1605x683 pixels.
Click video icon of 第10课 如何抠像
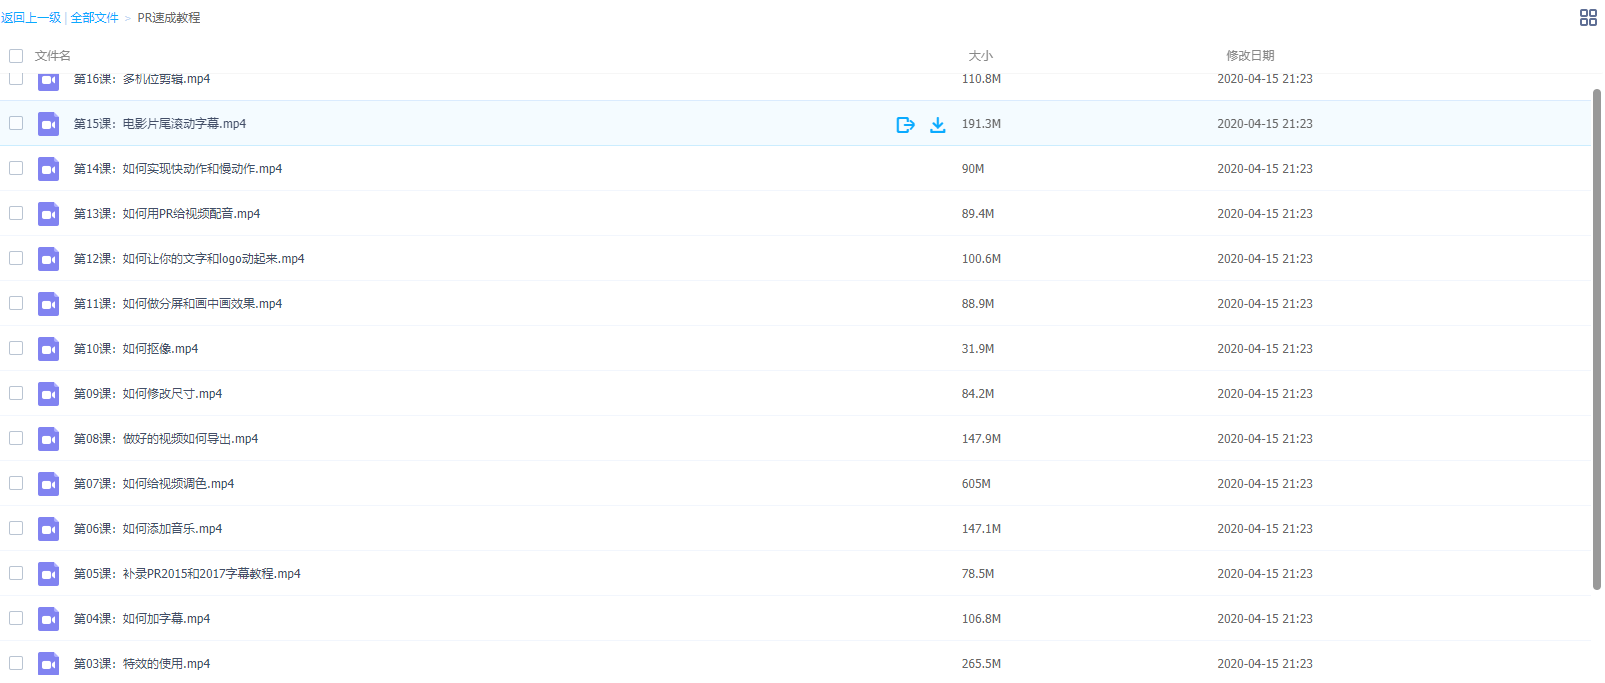[48, 349]
